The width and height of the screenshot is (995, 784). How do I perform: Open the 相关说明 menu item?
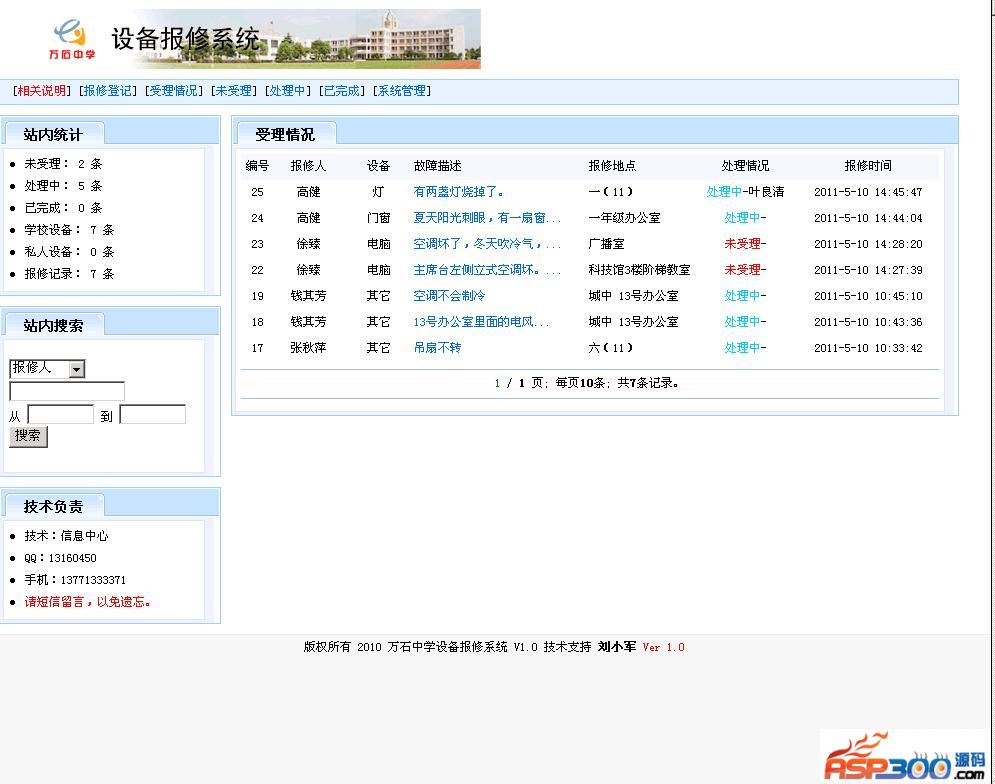(41, 91)
